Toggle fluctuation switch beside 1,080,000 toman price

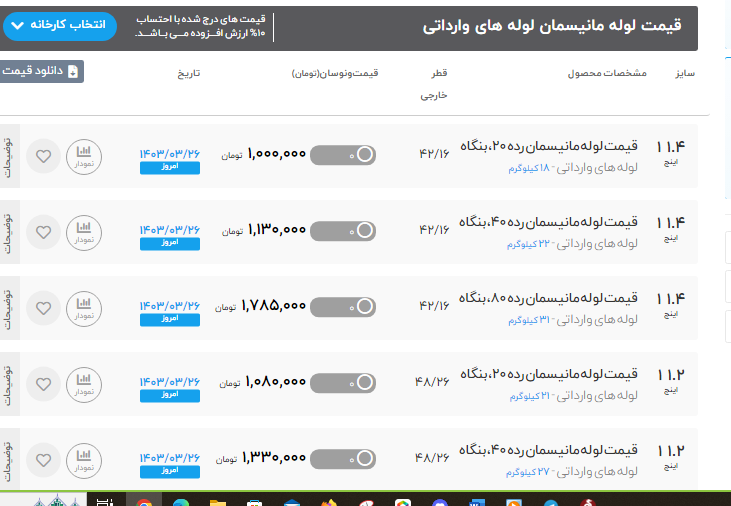[343, 382]
